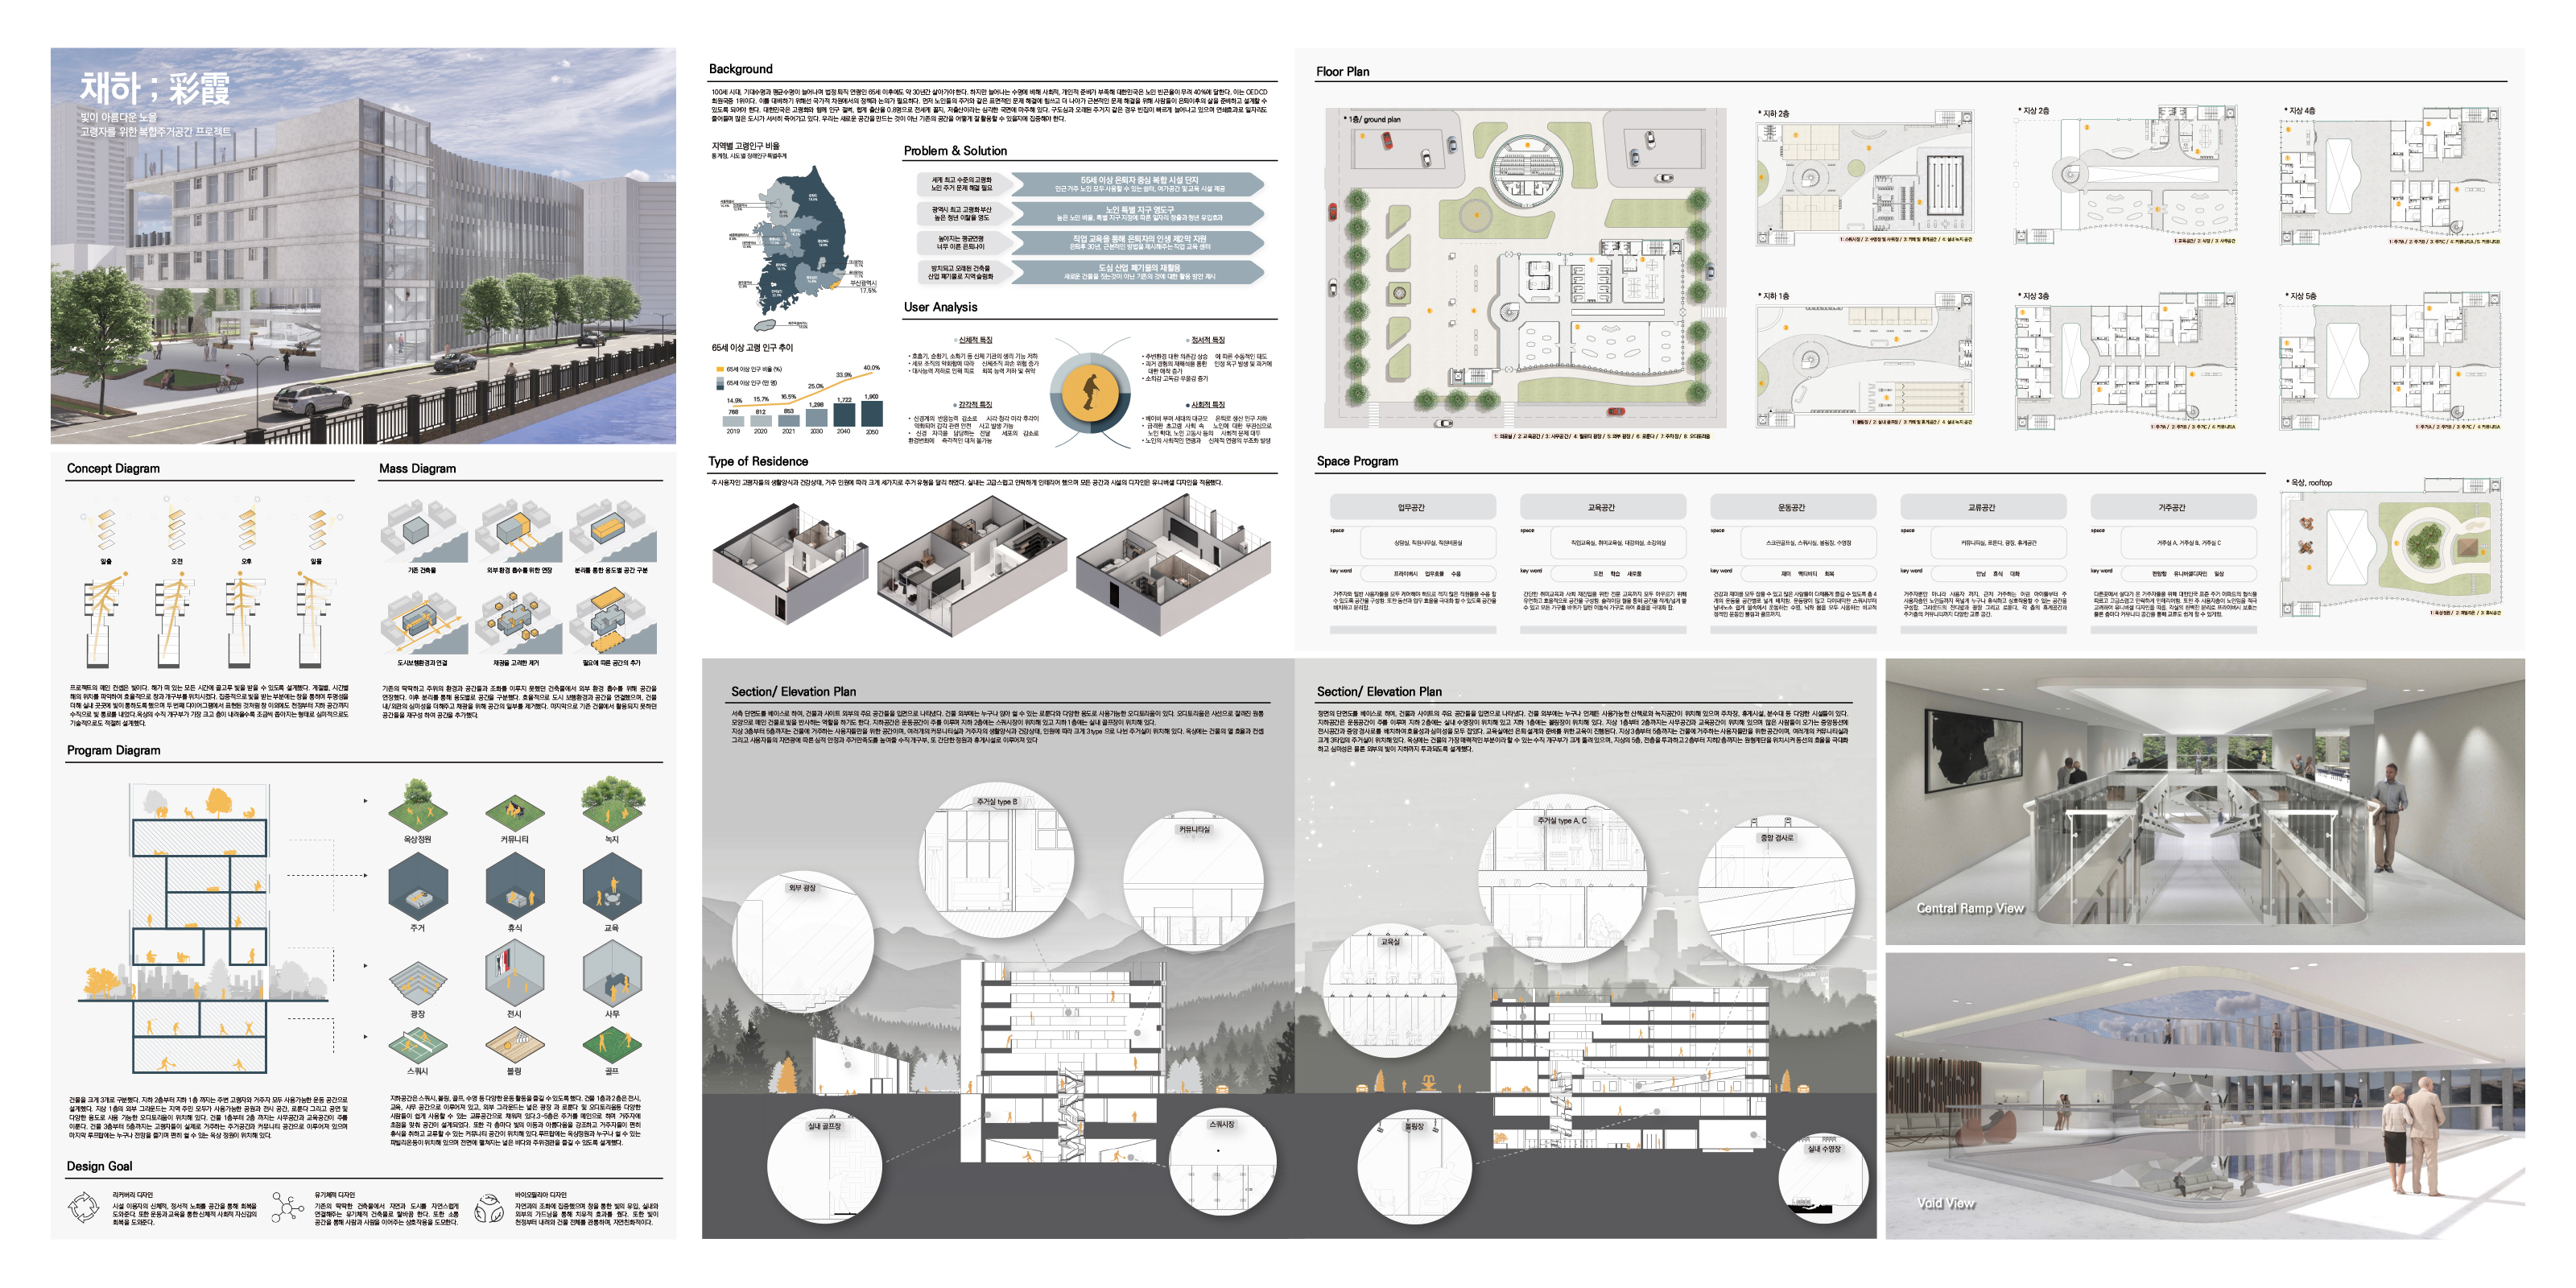The width and height of the screenshot is (2576, 1288).
Task: Click the 사회적 특징 label in User Analysis
Action: [1207, 405]
